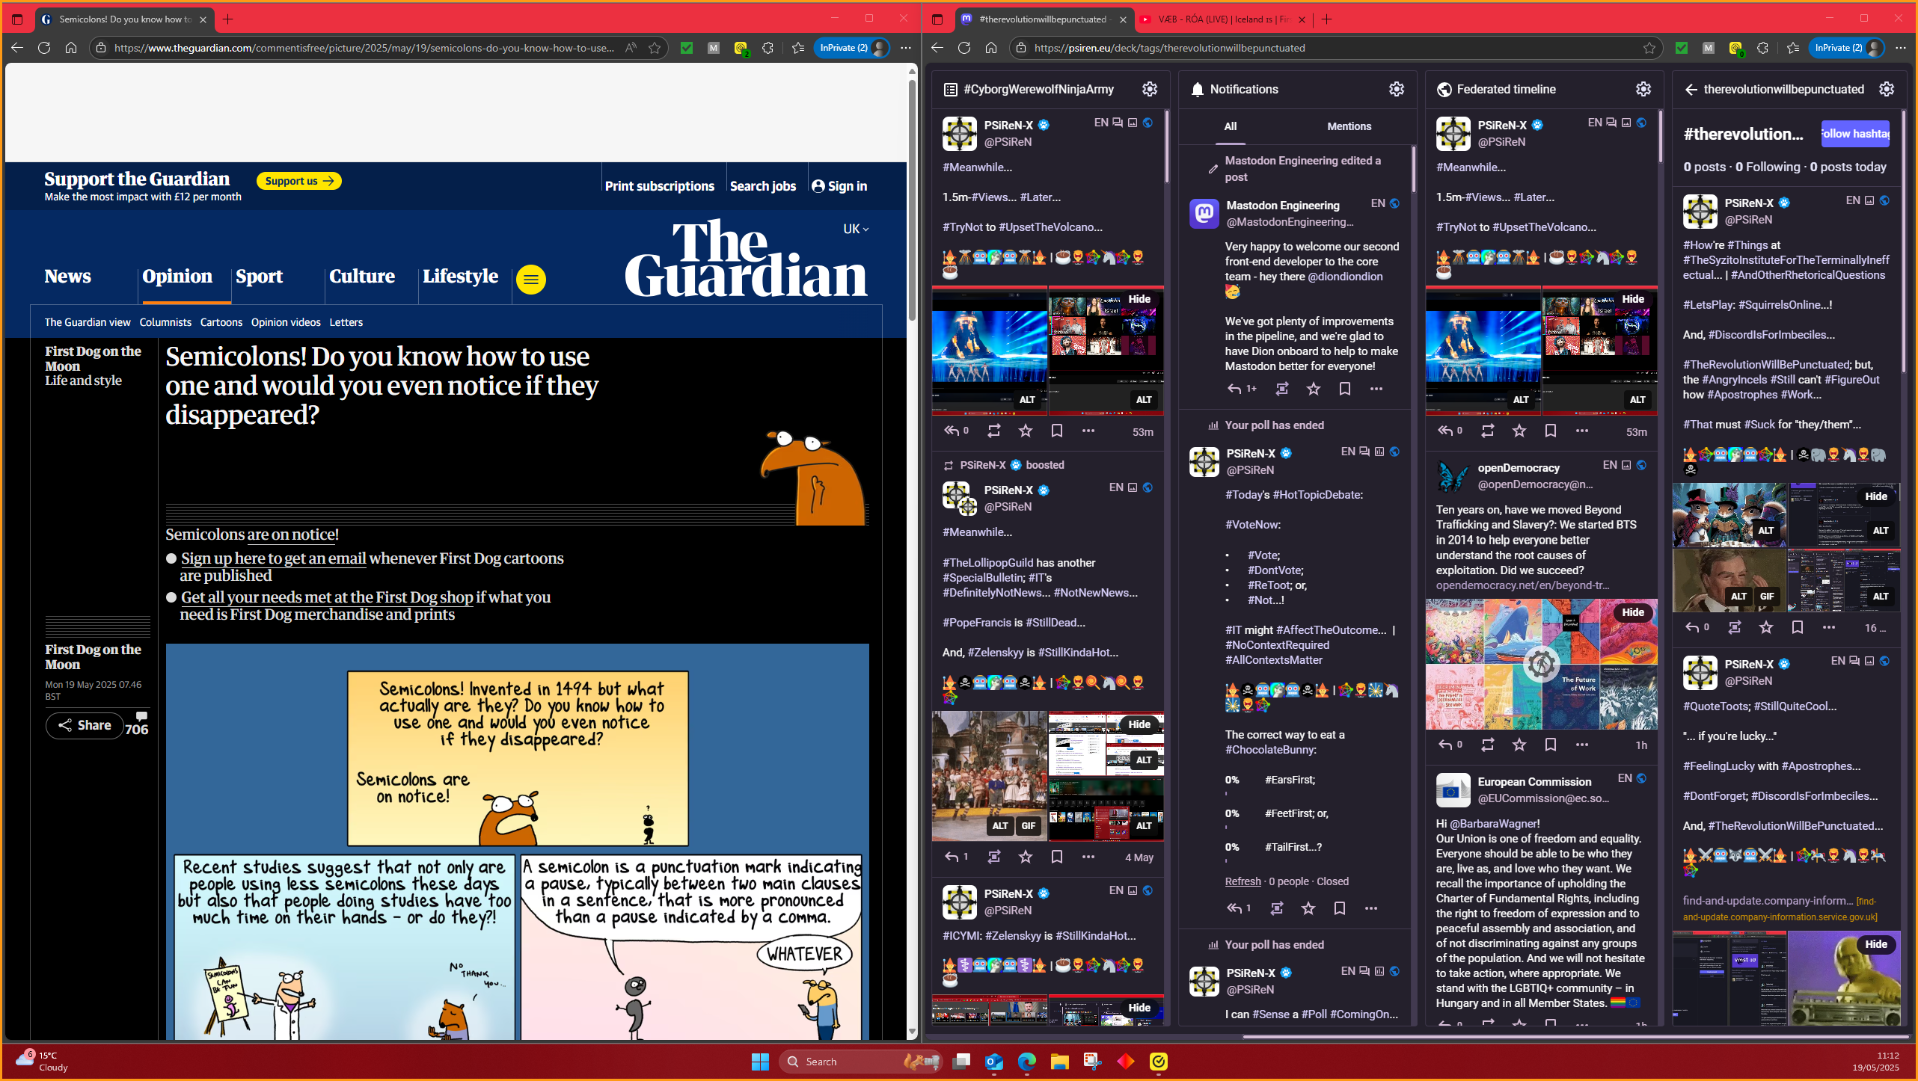The image size is (1918, 1081).
Task: Go back in the Guardian browser window
Action: tap(17, 48)
